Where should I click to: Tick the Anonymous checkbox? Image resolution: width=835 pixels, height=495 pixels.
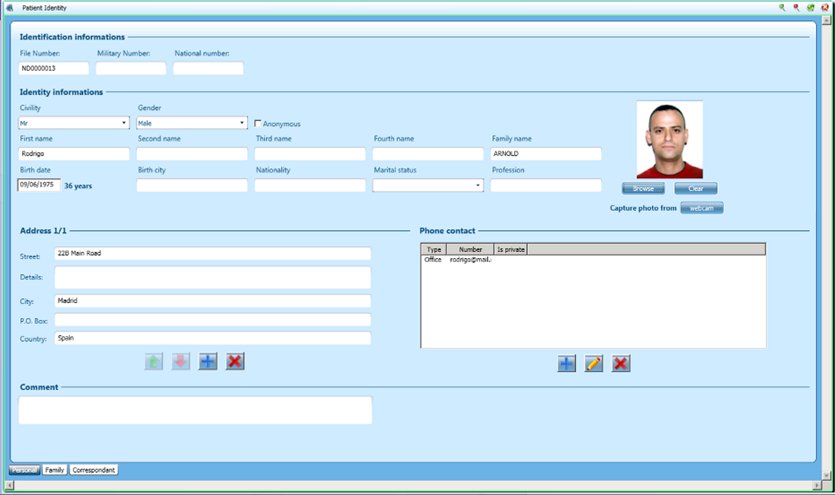tap(258, 124)
